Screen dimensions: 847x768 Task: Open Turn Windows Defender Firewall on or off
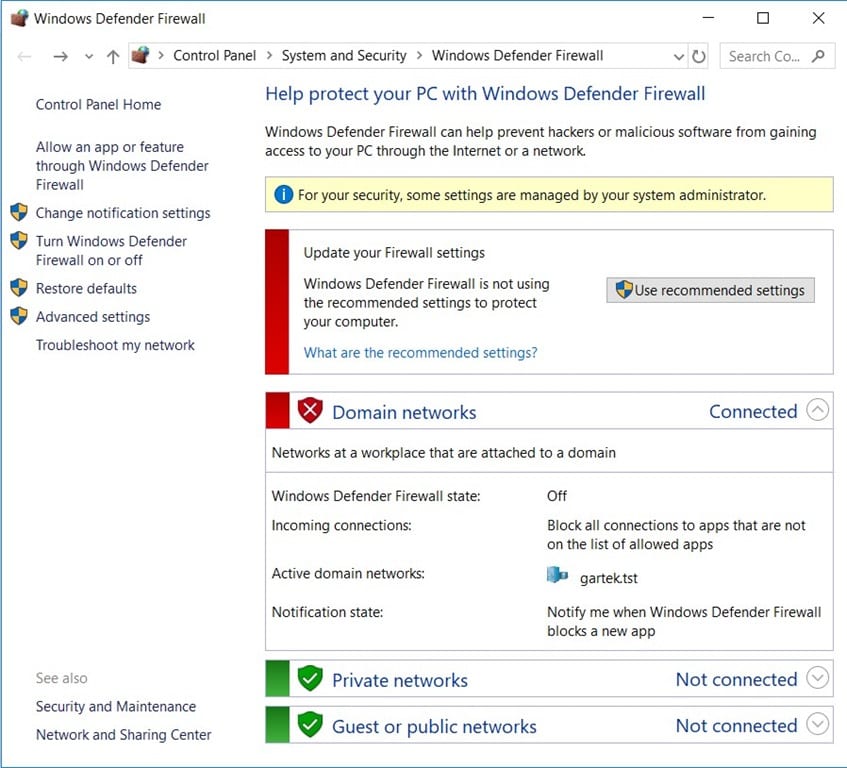pyautogui.click(x=111, y=251)
